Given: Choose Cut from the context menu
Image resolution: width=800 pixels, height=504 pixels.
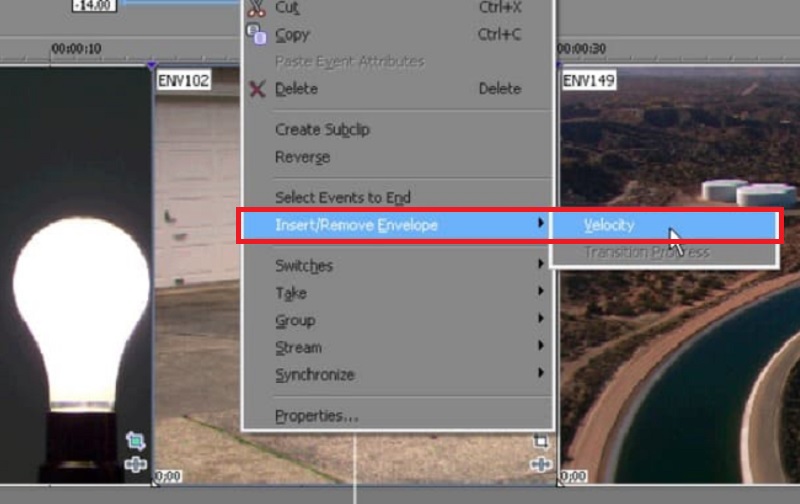Looking at the screenshot, I should pyautogui.click(x=398, y=8).
